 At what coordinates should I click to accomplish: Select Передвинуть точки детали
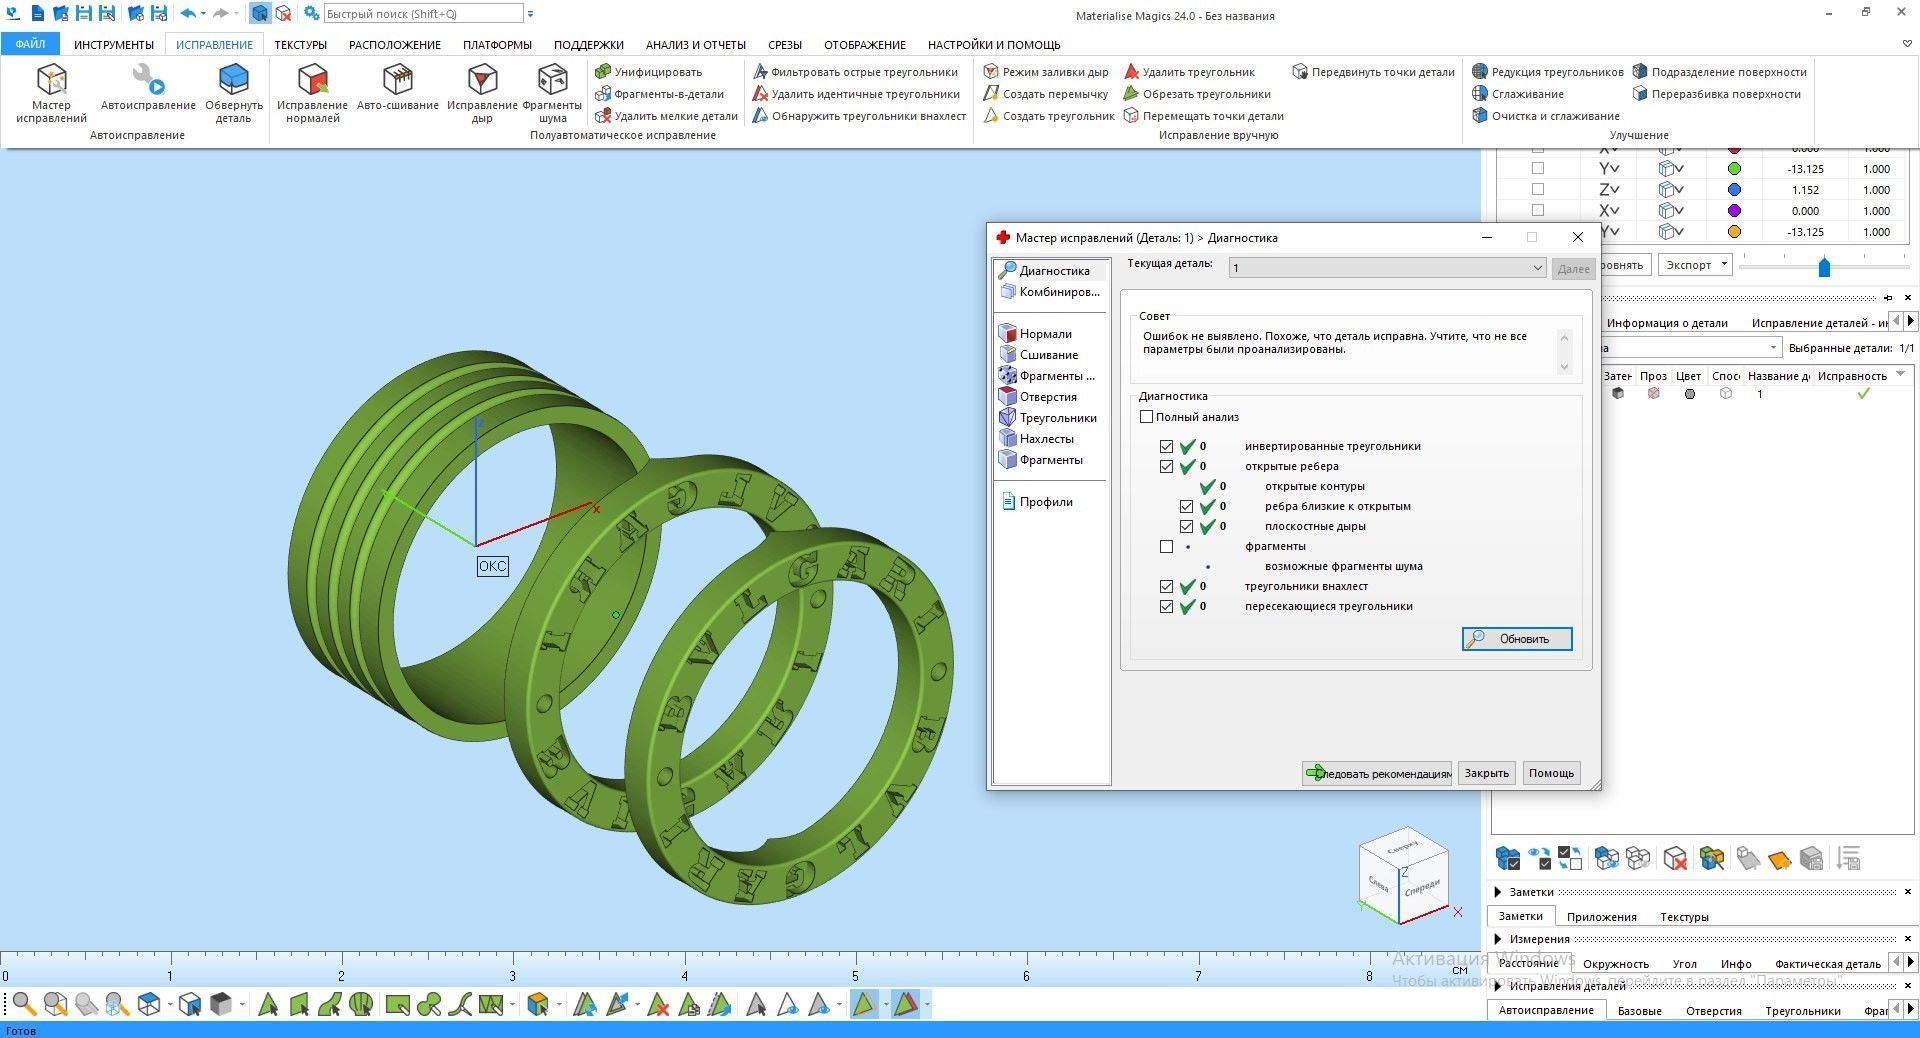pos(1373,72)
